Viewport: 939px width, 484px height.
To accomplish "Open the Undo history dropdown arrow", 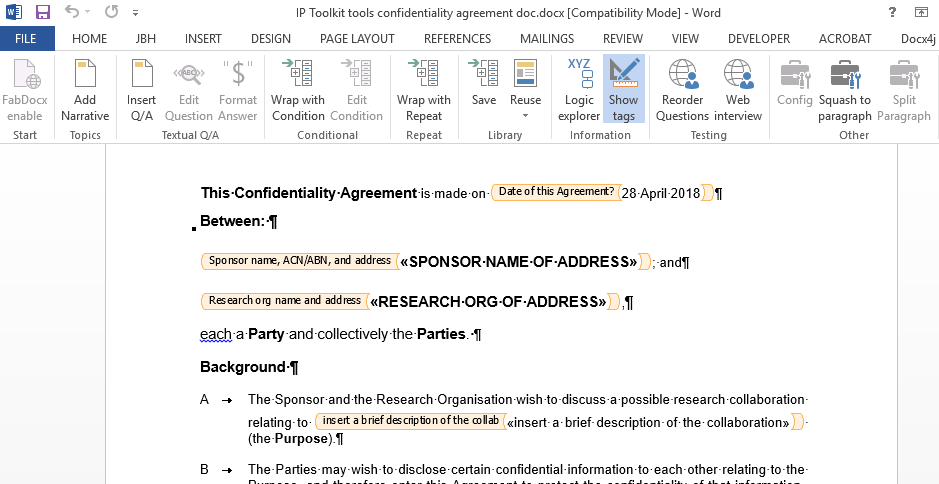I will tap(87, 12).
